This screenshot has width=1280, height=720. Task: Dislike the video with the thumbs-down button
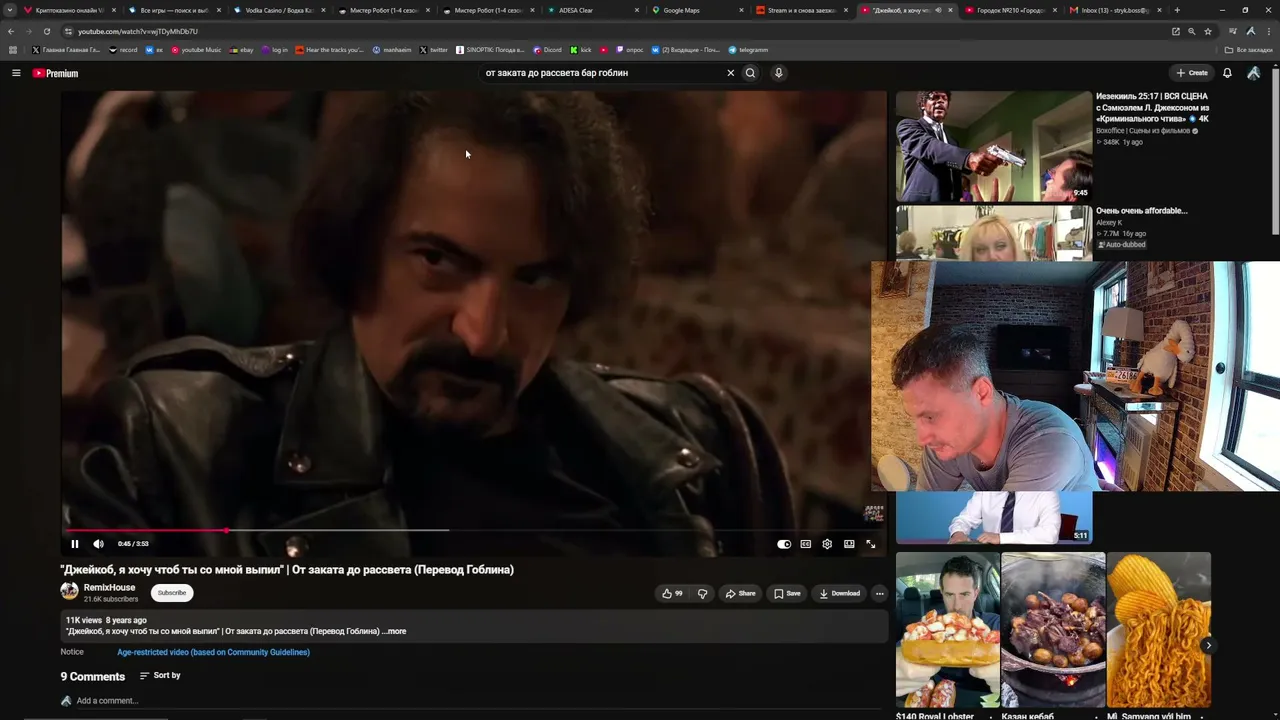[x=702, y=593]
